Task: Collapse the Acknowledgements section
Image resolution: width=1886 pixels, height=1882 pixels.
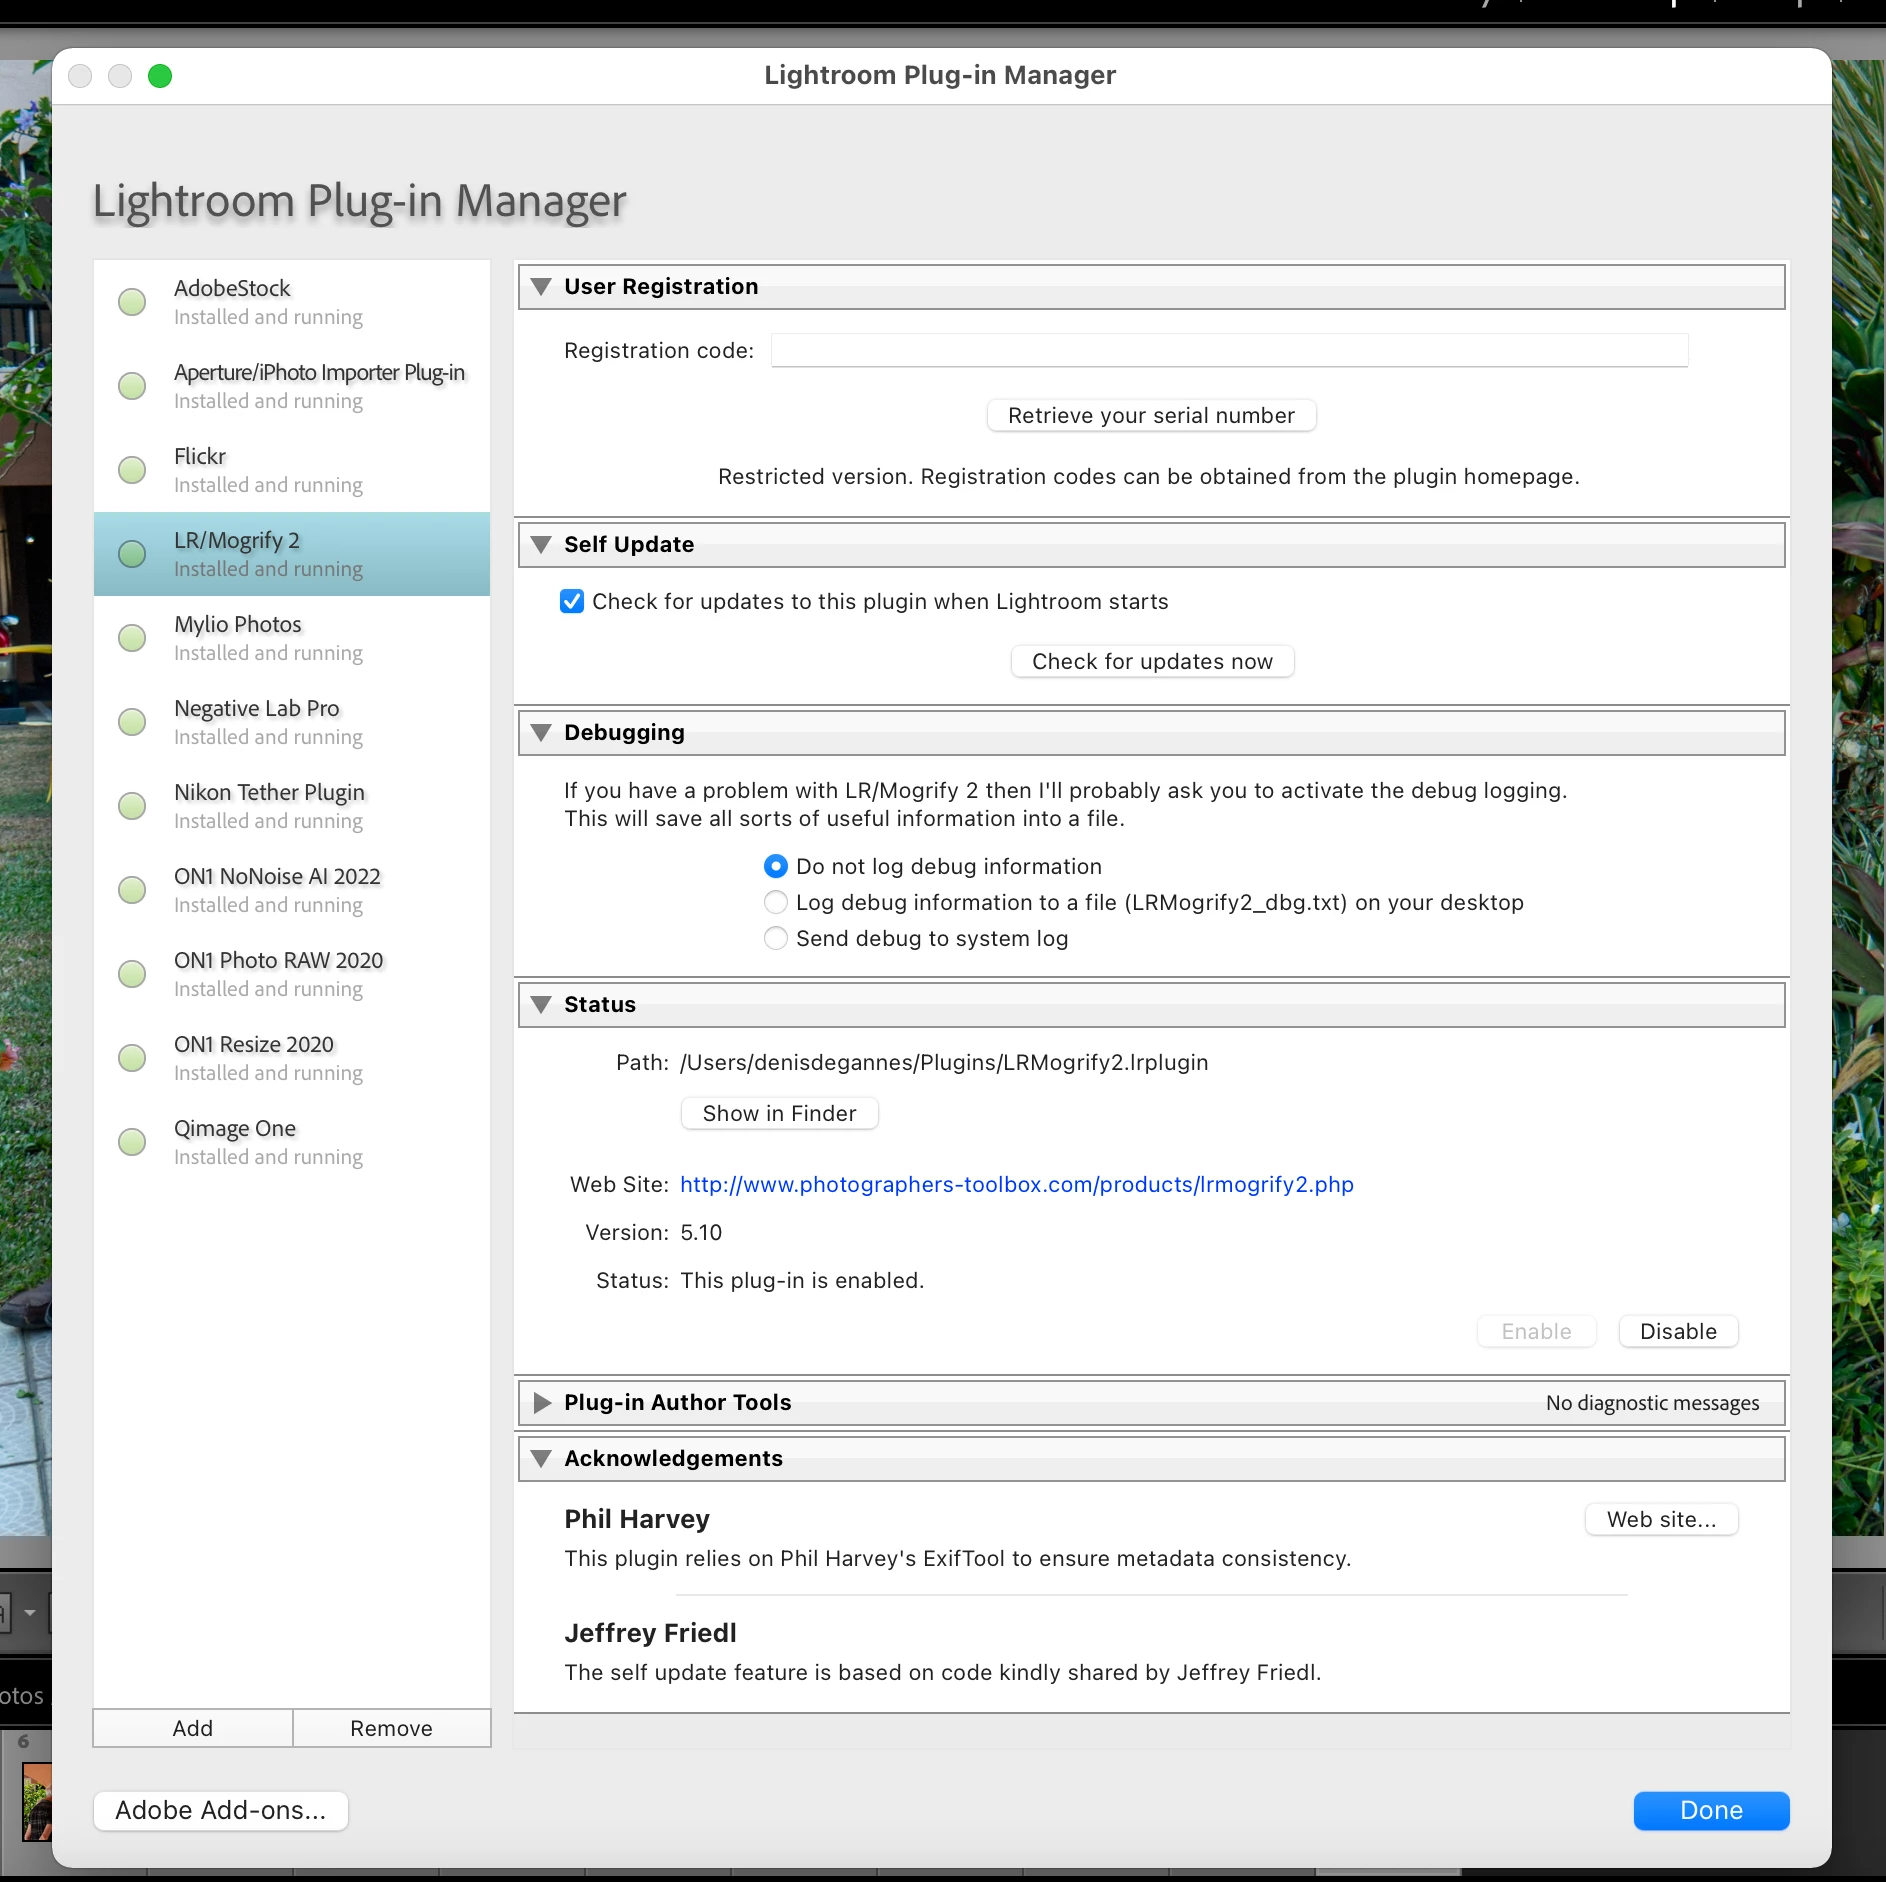Action: coord(541,1459)
